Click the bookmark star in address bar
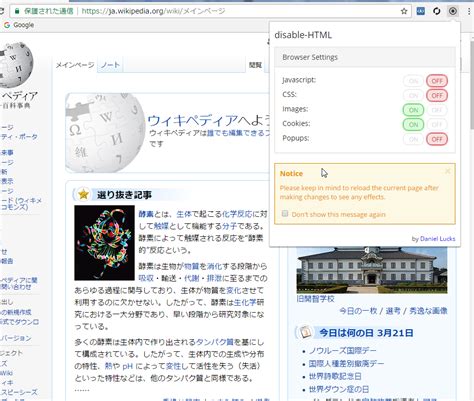474x401 pixels. [404, 11]
